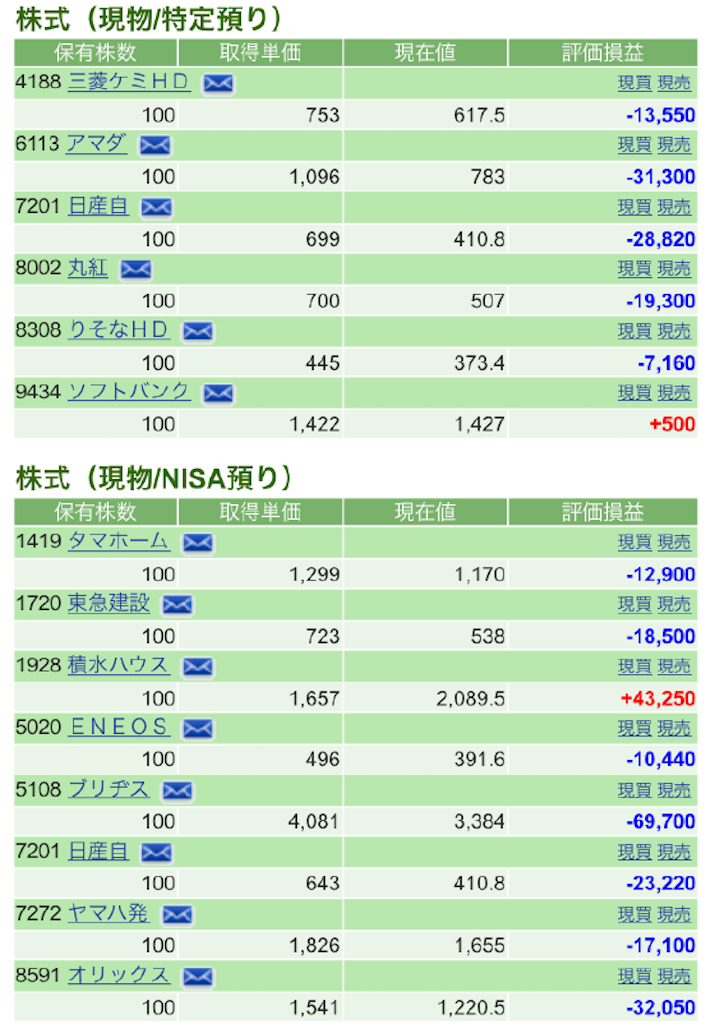
Task: Click 現買 for 三菱ケミHD
Action: [635, 84]
